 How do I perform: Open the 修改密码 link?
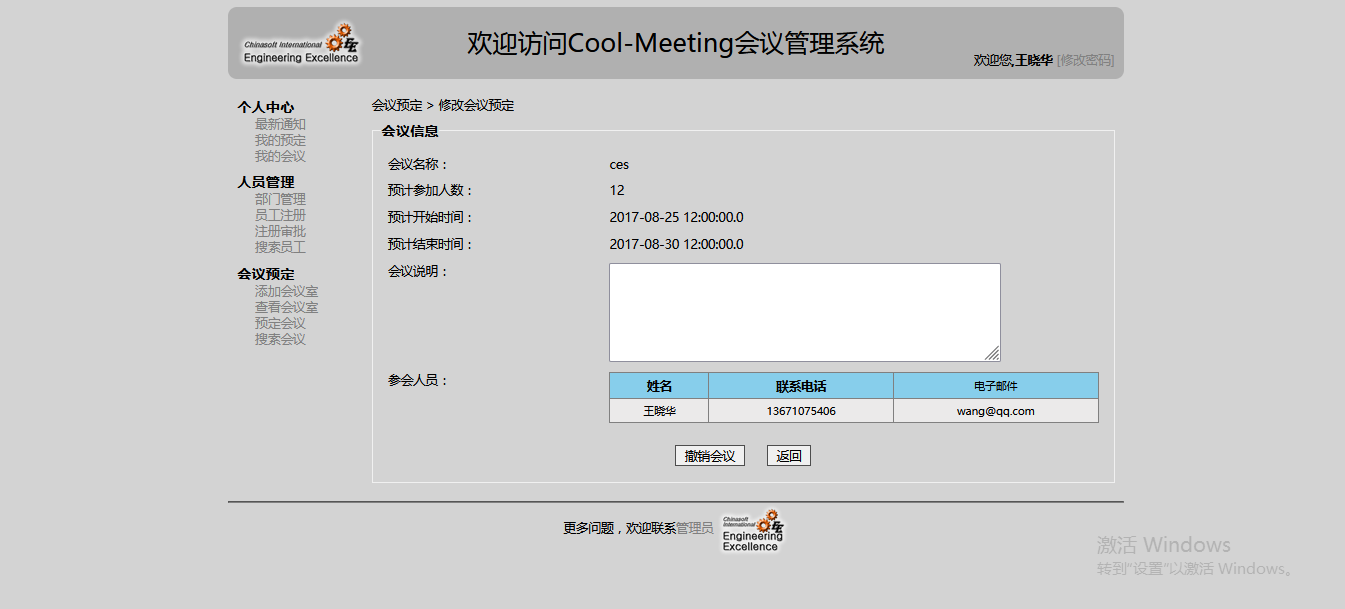click(1085, 60)
